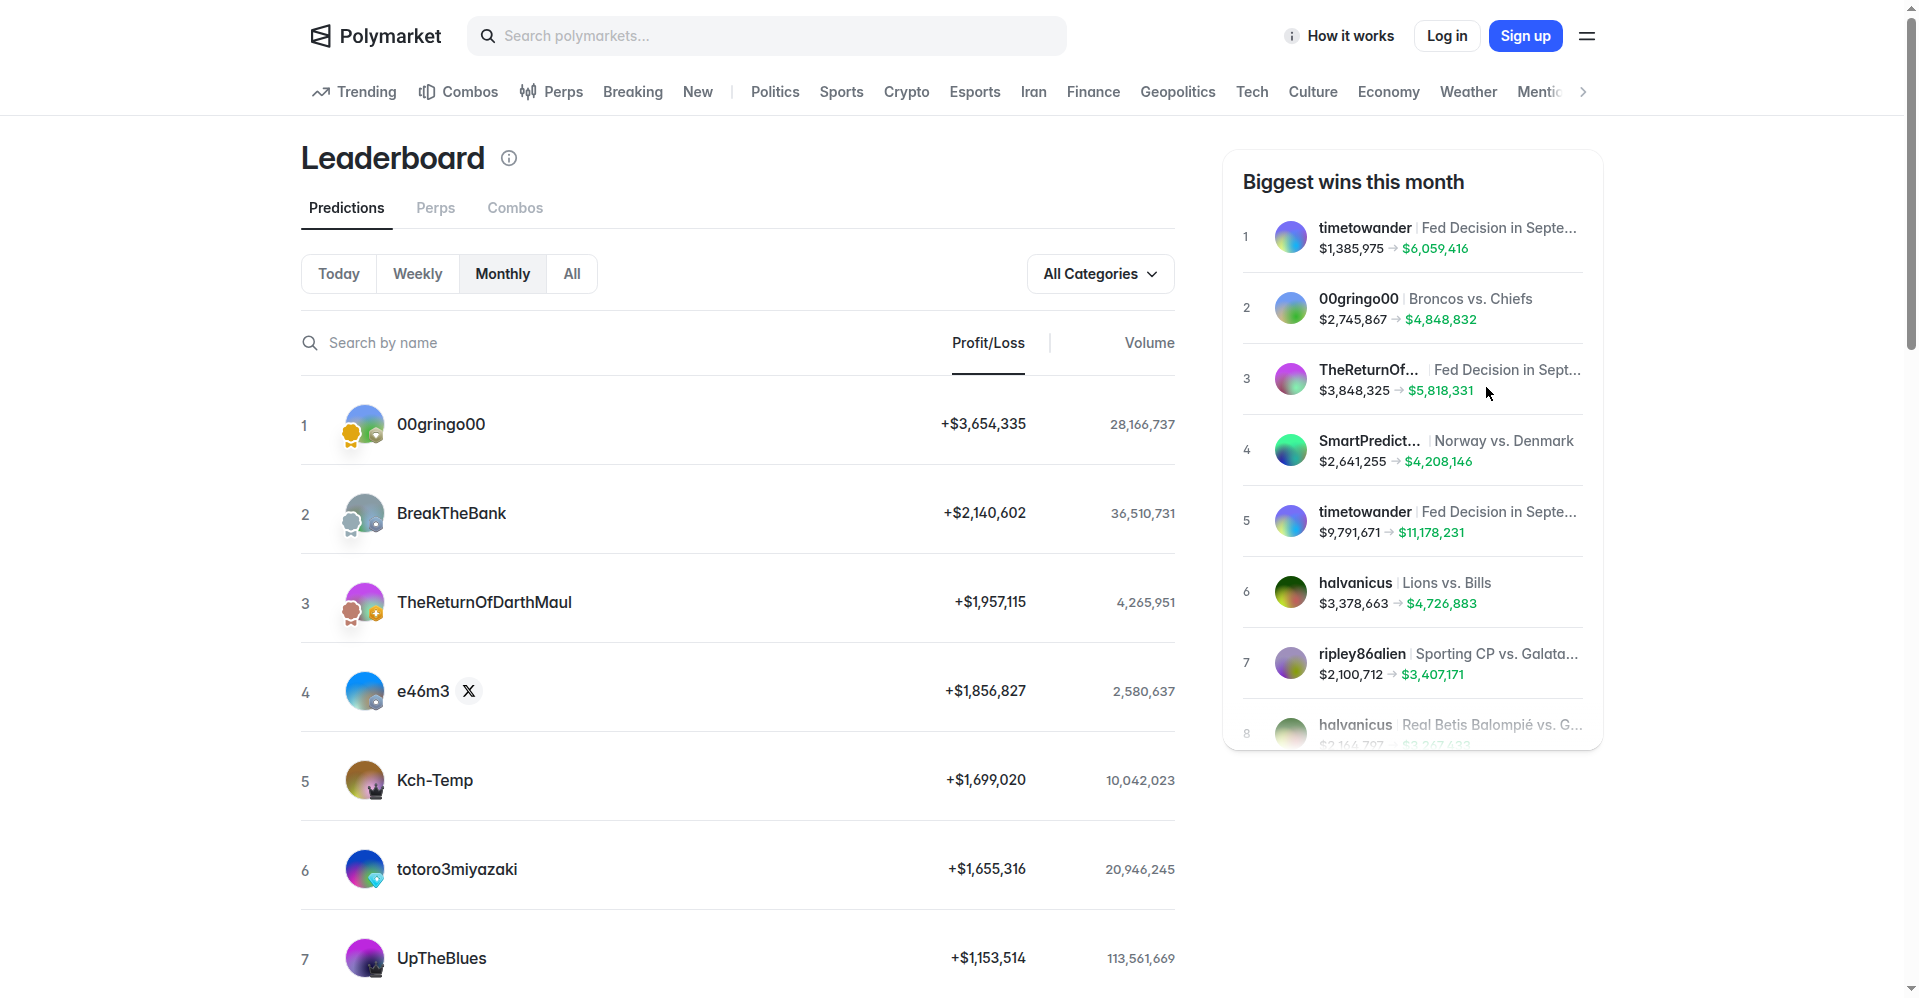Open e46m3 trader name
Image resolution: width=1919 pixels, height=998 pixels.
(x=423, y=691)
